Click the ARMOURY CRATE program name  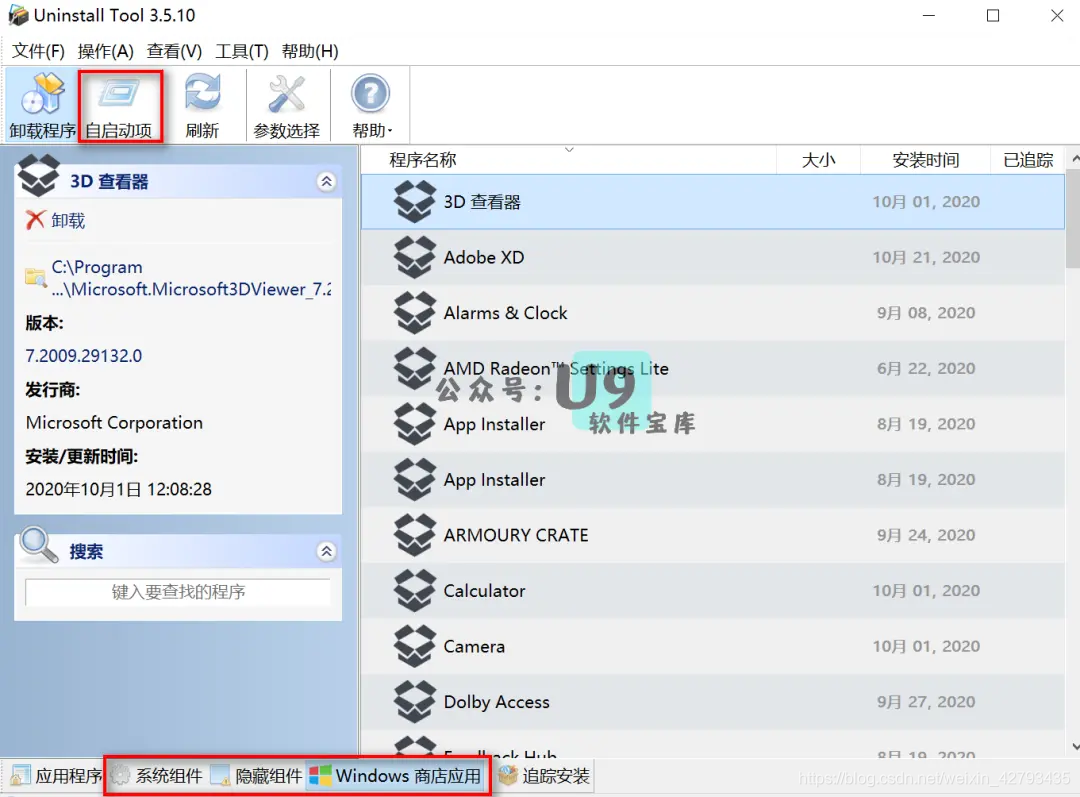(x=516, y=535)
